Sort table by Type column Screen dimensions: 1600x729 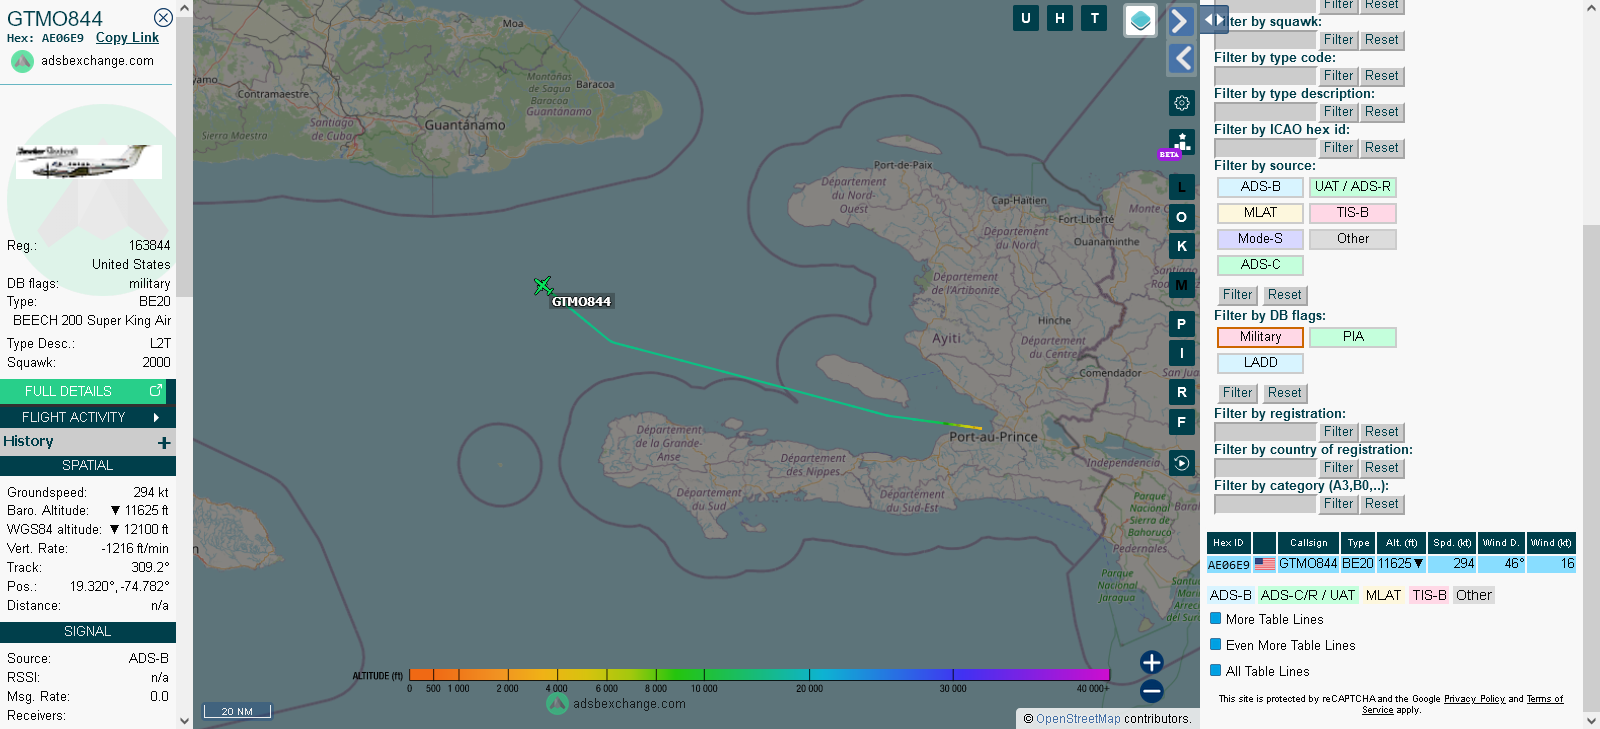(1358, 543)
